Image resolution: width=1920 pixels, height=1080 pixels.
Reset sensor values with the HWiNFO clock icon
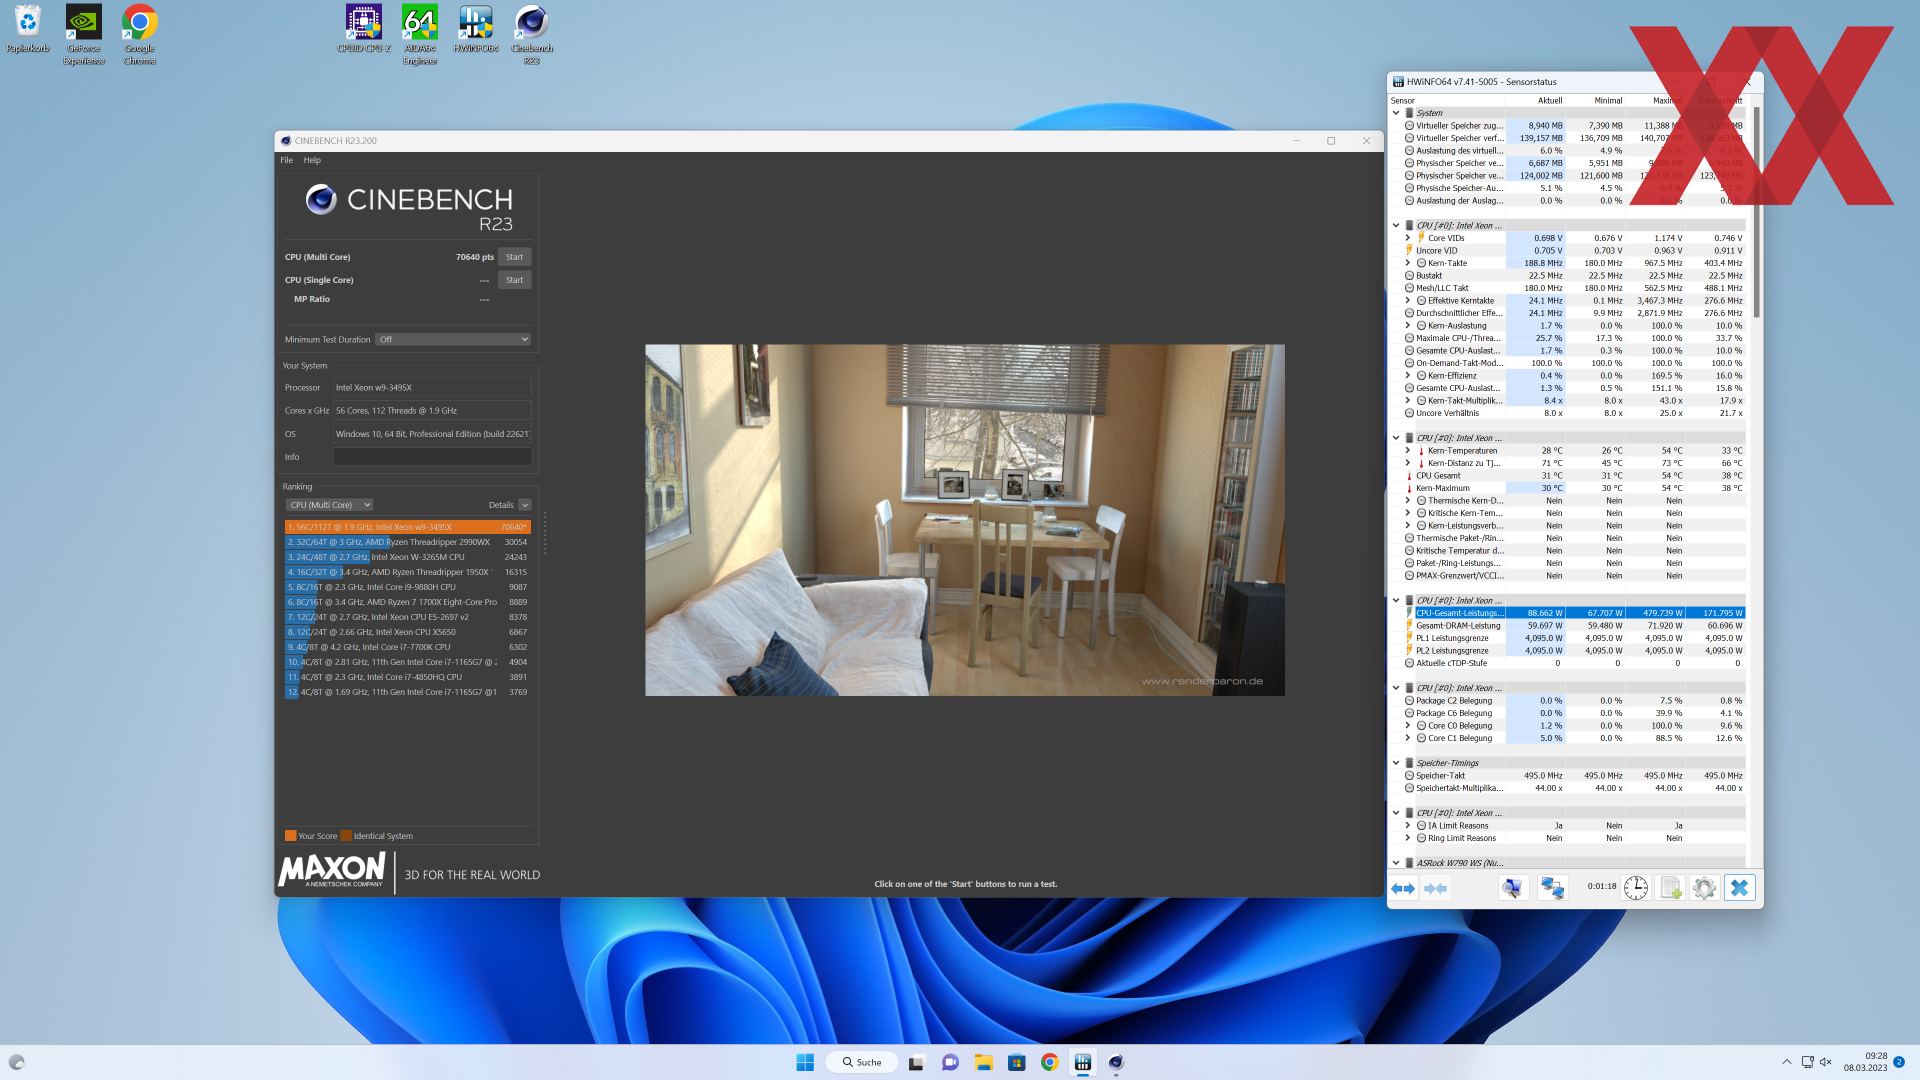coord(1636,888)
